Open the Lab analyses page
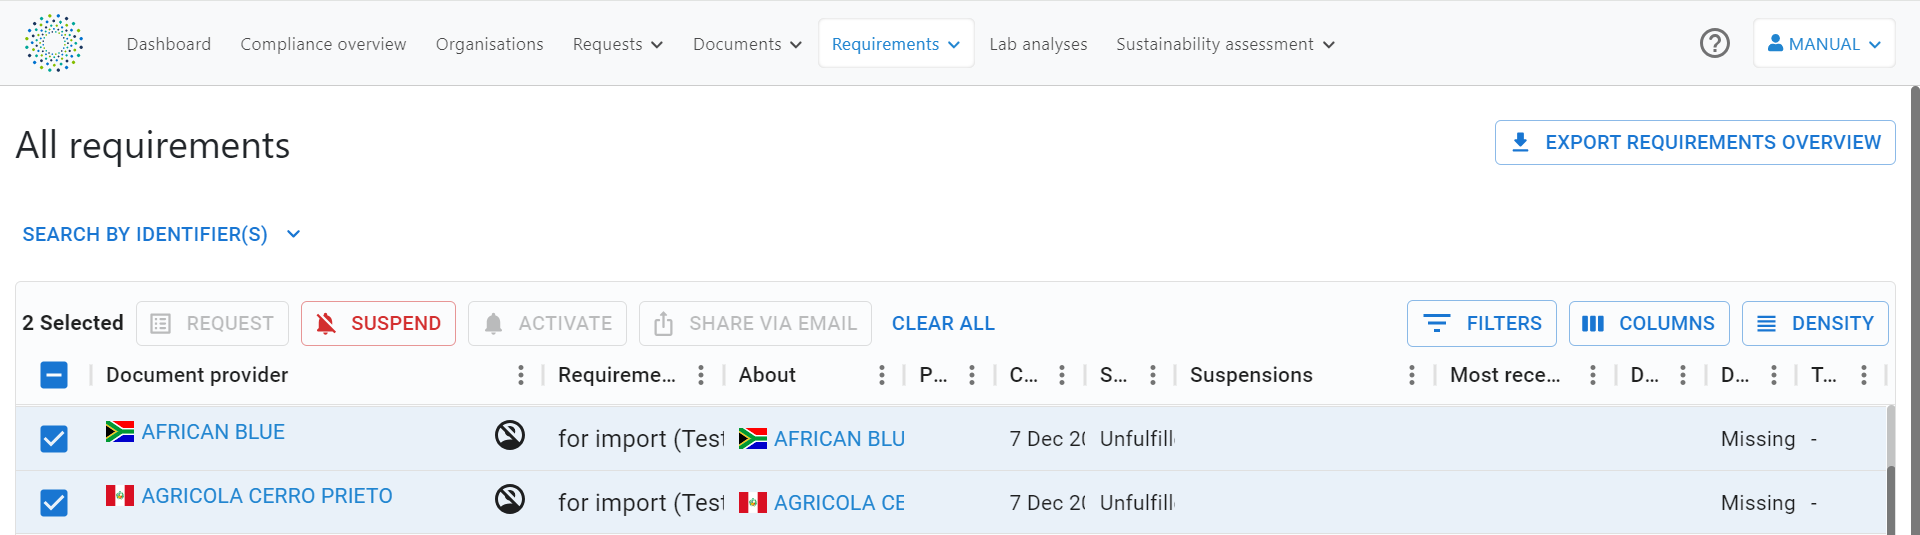This screenshot has height=535, width=1920. (x=1038, y=44)
